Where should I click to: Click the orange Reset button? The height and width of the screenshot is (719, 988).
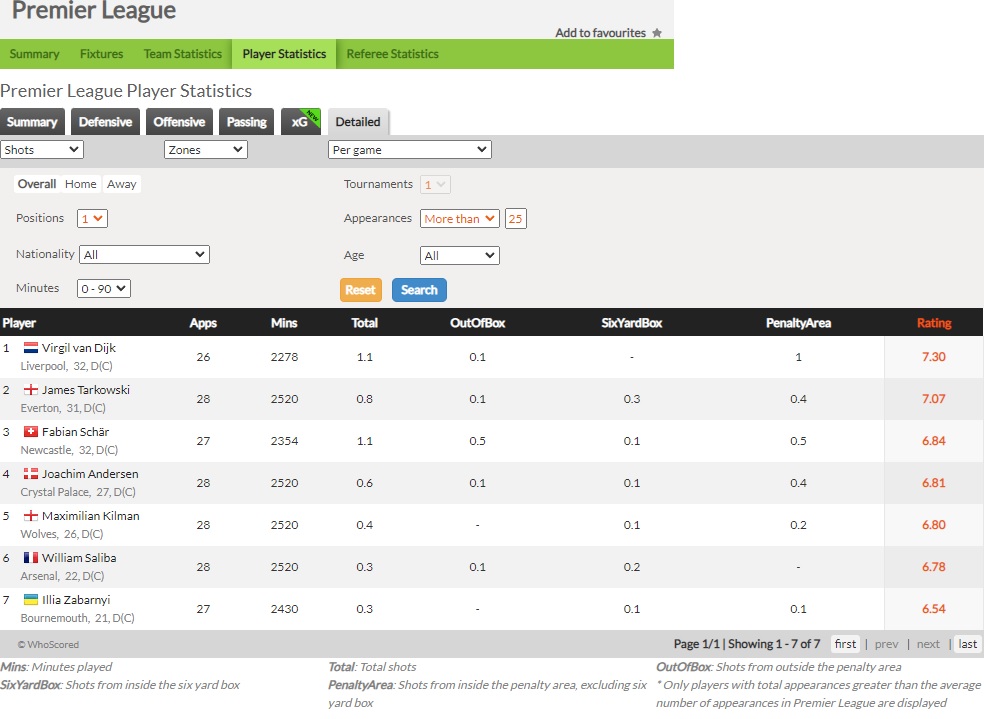(x=360, y=290)
